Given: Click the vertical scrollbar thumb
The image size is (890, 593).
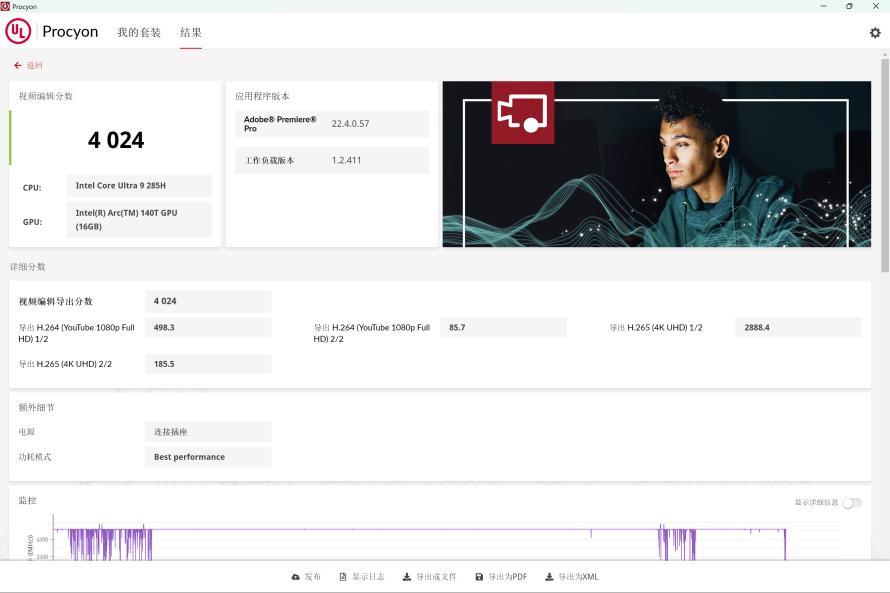Looking at the screenshot, I should 884,165.
